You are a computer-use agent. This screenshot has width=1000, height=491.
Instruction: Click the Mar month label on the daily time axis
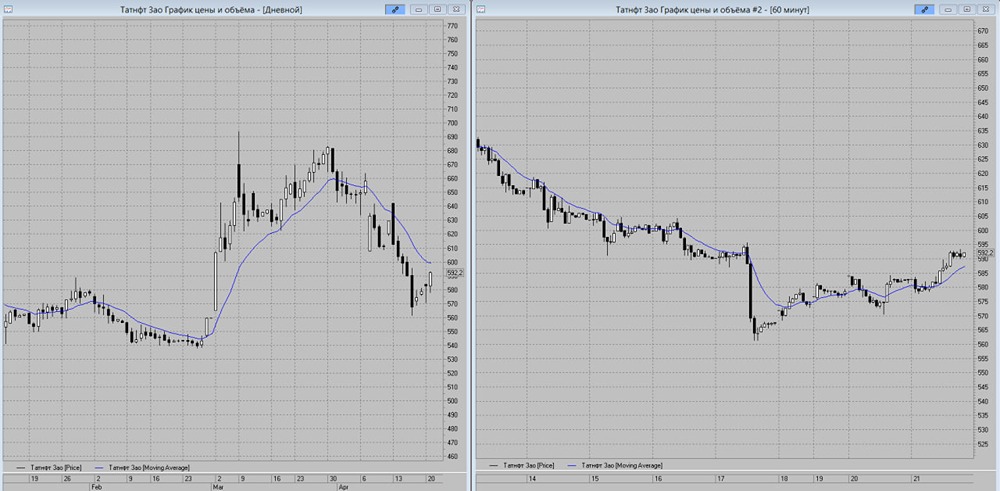click(x=217, y=486)
